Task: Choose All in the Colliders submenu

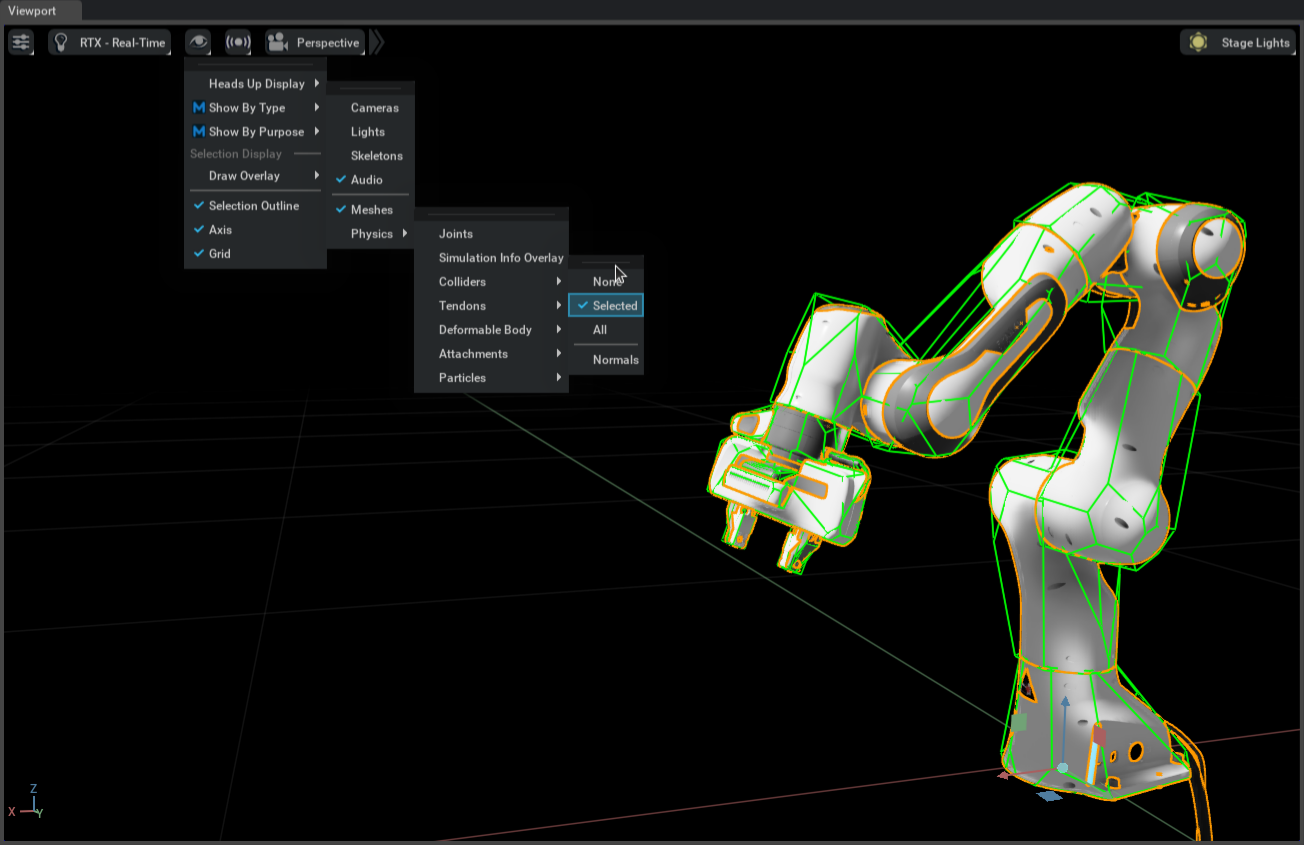Action: point(600,330)
